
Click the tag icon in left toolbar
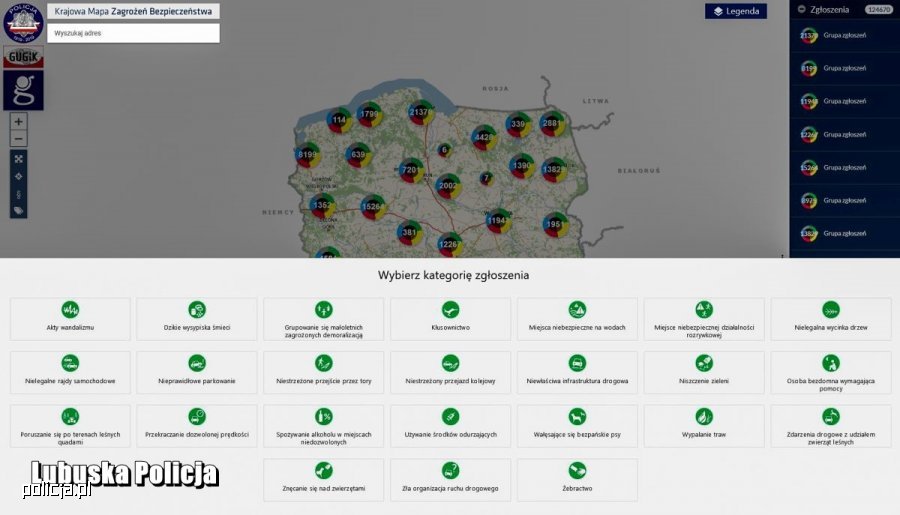[x=18, y=210]
